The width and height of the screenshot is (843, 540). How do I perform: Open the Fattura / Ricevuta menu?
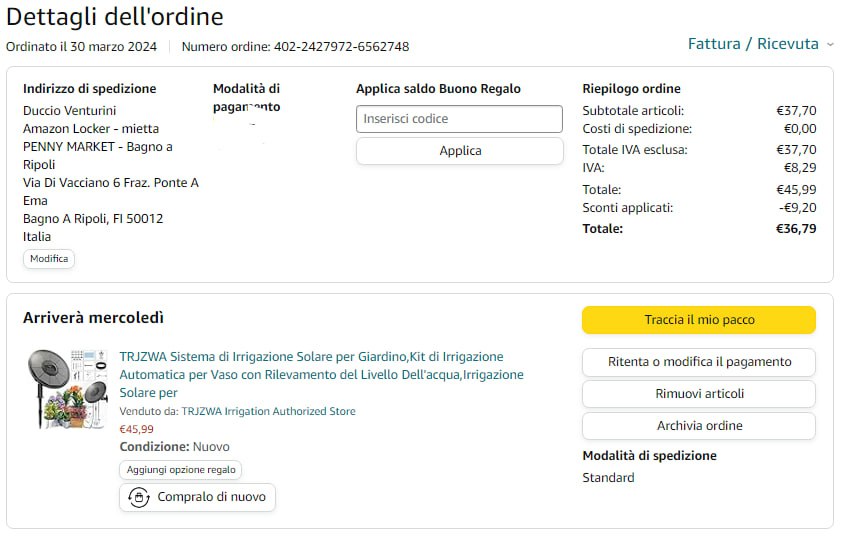coord(752,44)
